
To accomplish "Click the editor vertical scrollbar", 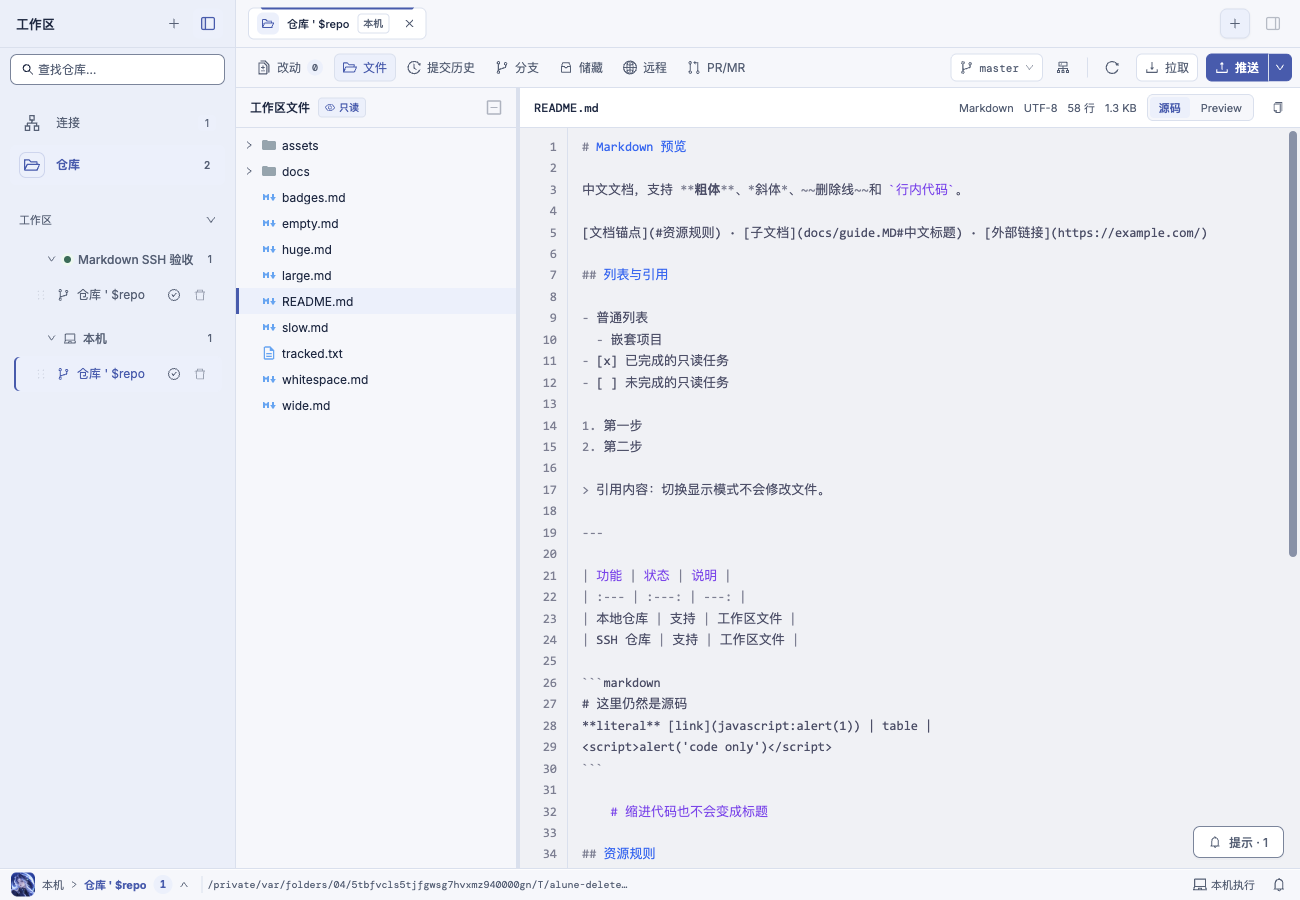I will click(x=1293, y=343).
